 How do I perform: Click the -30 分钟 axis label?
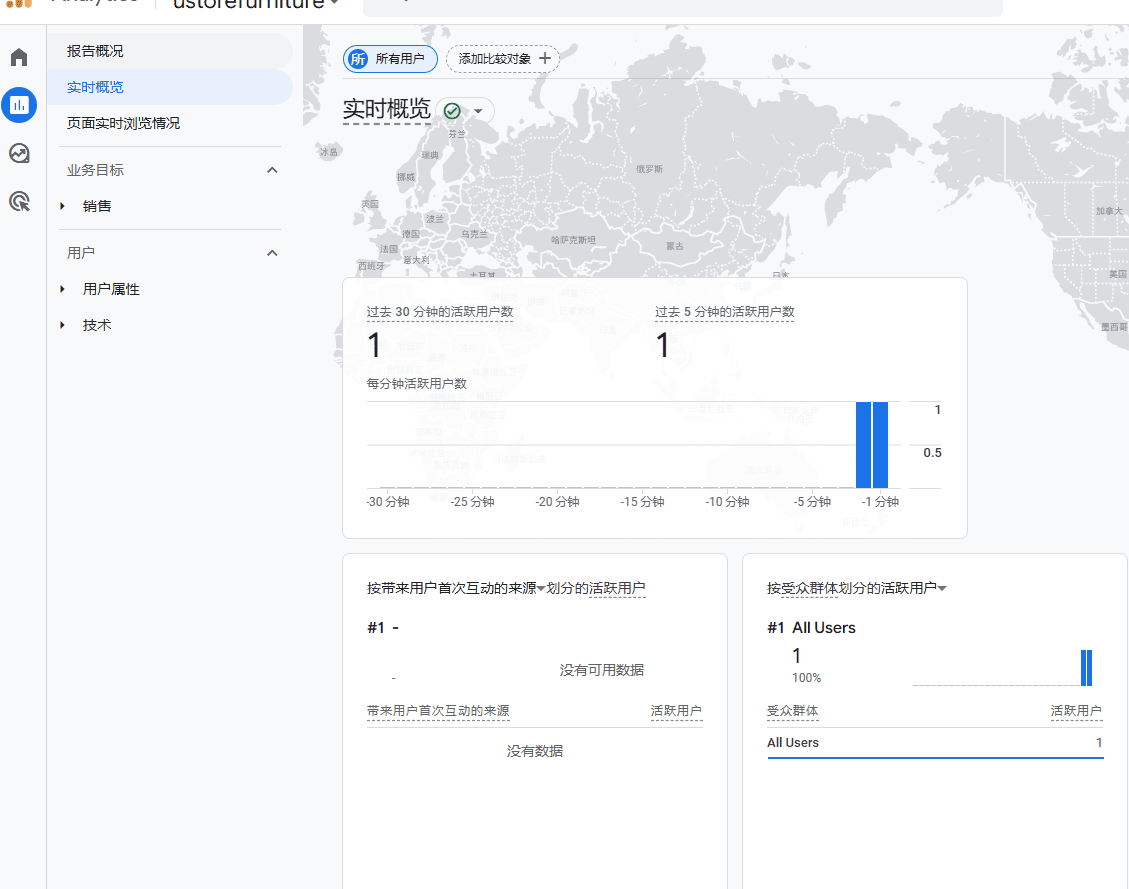click(x=388, y=502)
